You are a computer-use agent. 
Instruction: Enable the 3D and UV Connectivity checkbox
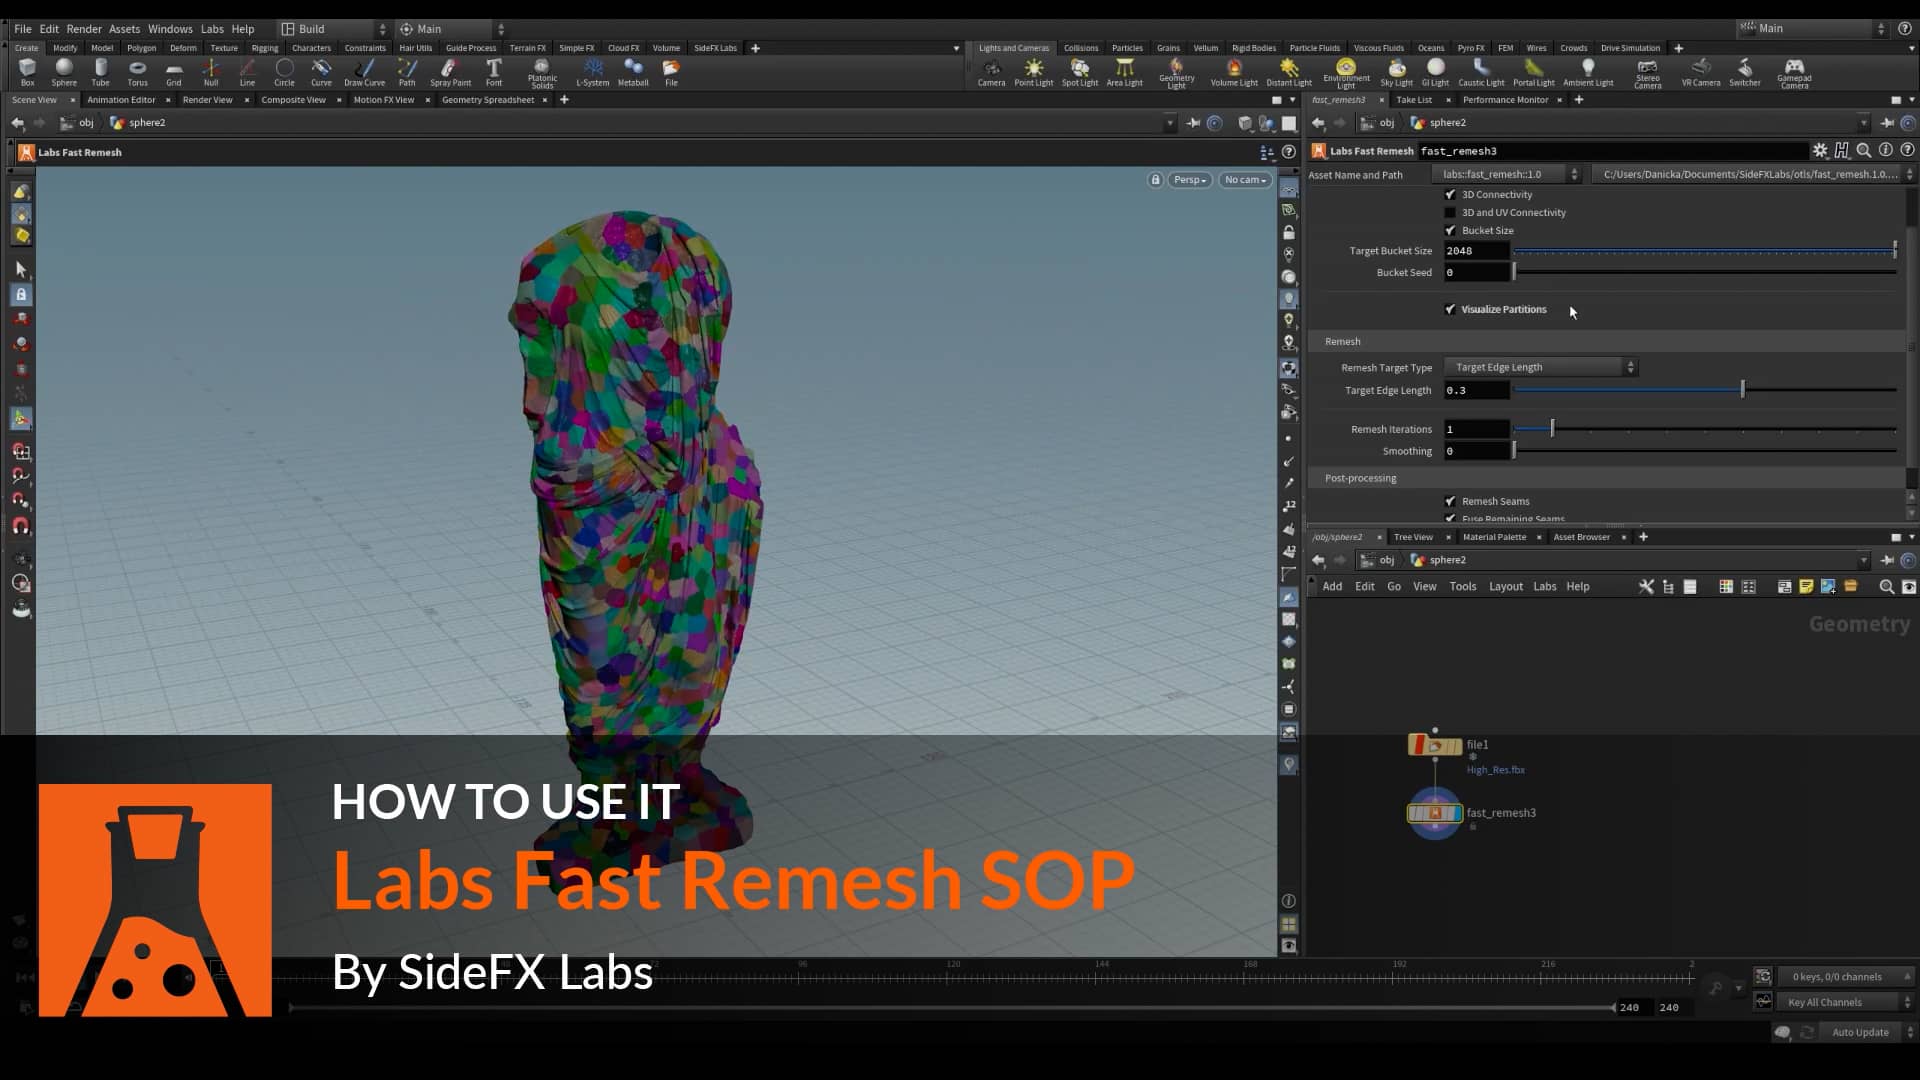coord(1451,212)
